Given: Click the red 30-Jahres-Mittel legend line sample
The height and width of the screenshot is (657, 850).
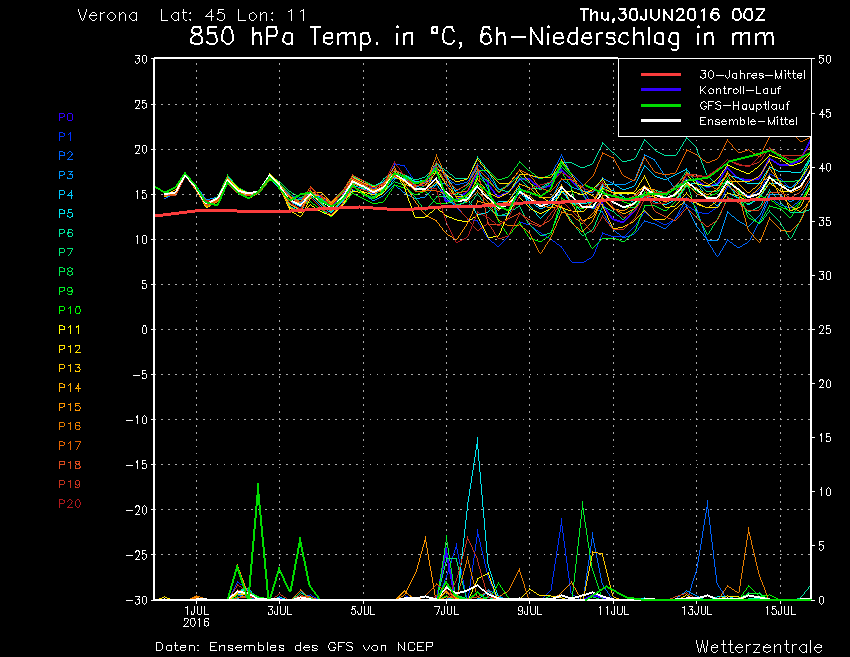Looking at the screenshot, I should coord(661,75).
